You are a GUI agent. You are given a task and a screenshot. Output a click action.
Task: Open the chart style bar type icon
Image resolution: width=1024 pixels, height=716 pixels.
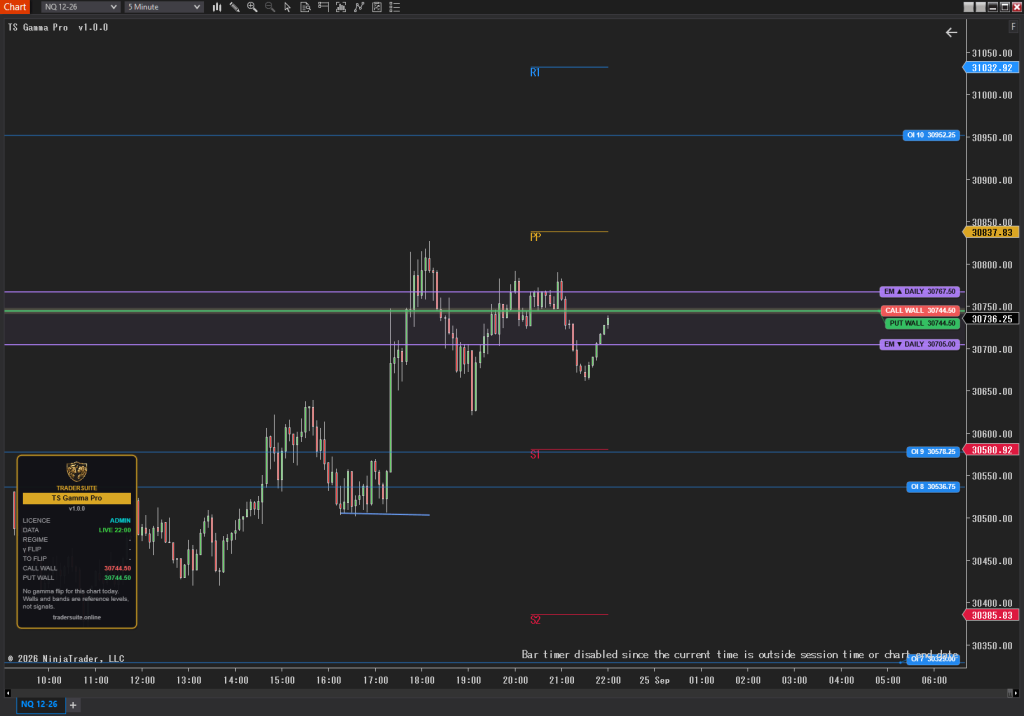click(x=217, y=7)
